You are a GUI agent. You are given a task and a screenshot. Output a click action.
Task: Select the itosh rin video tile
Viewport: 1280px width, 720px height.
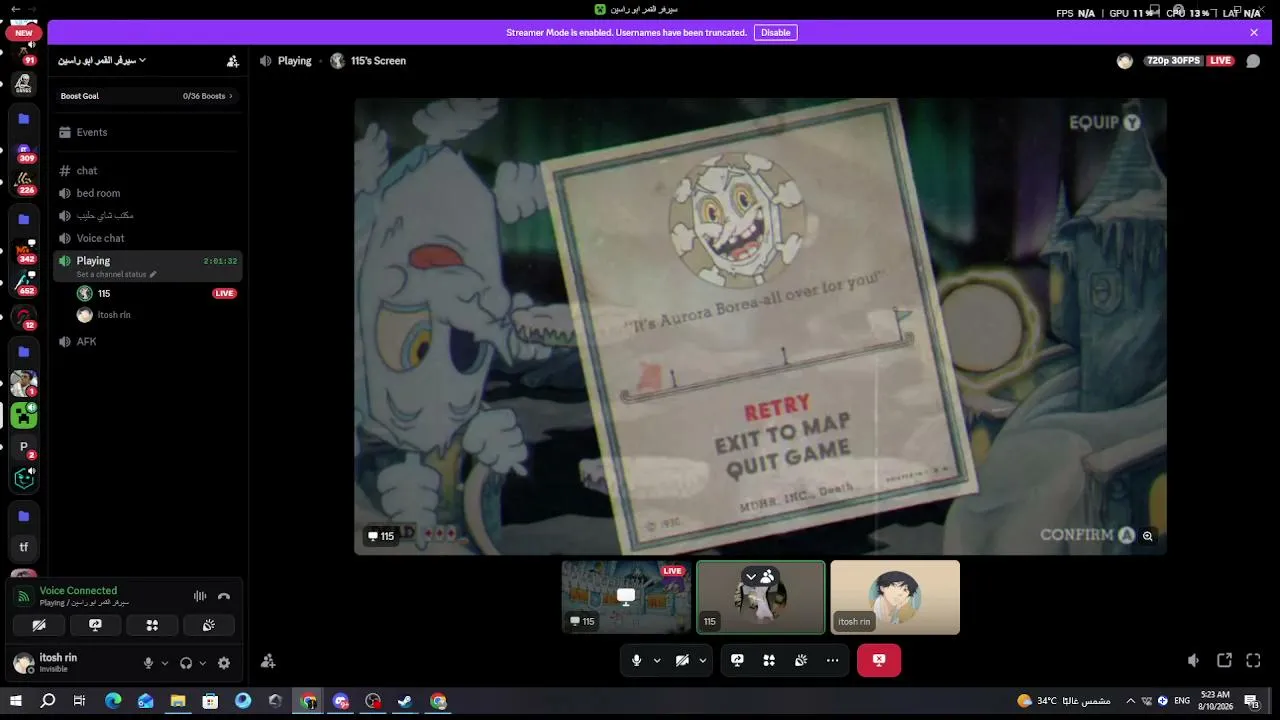click(x=895, y=597)
